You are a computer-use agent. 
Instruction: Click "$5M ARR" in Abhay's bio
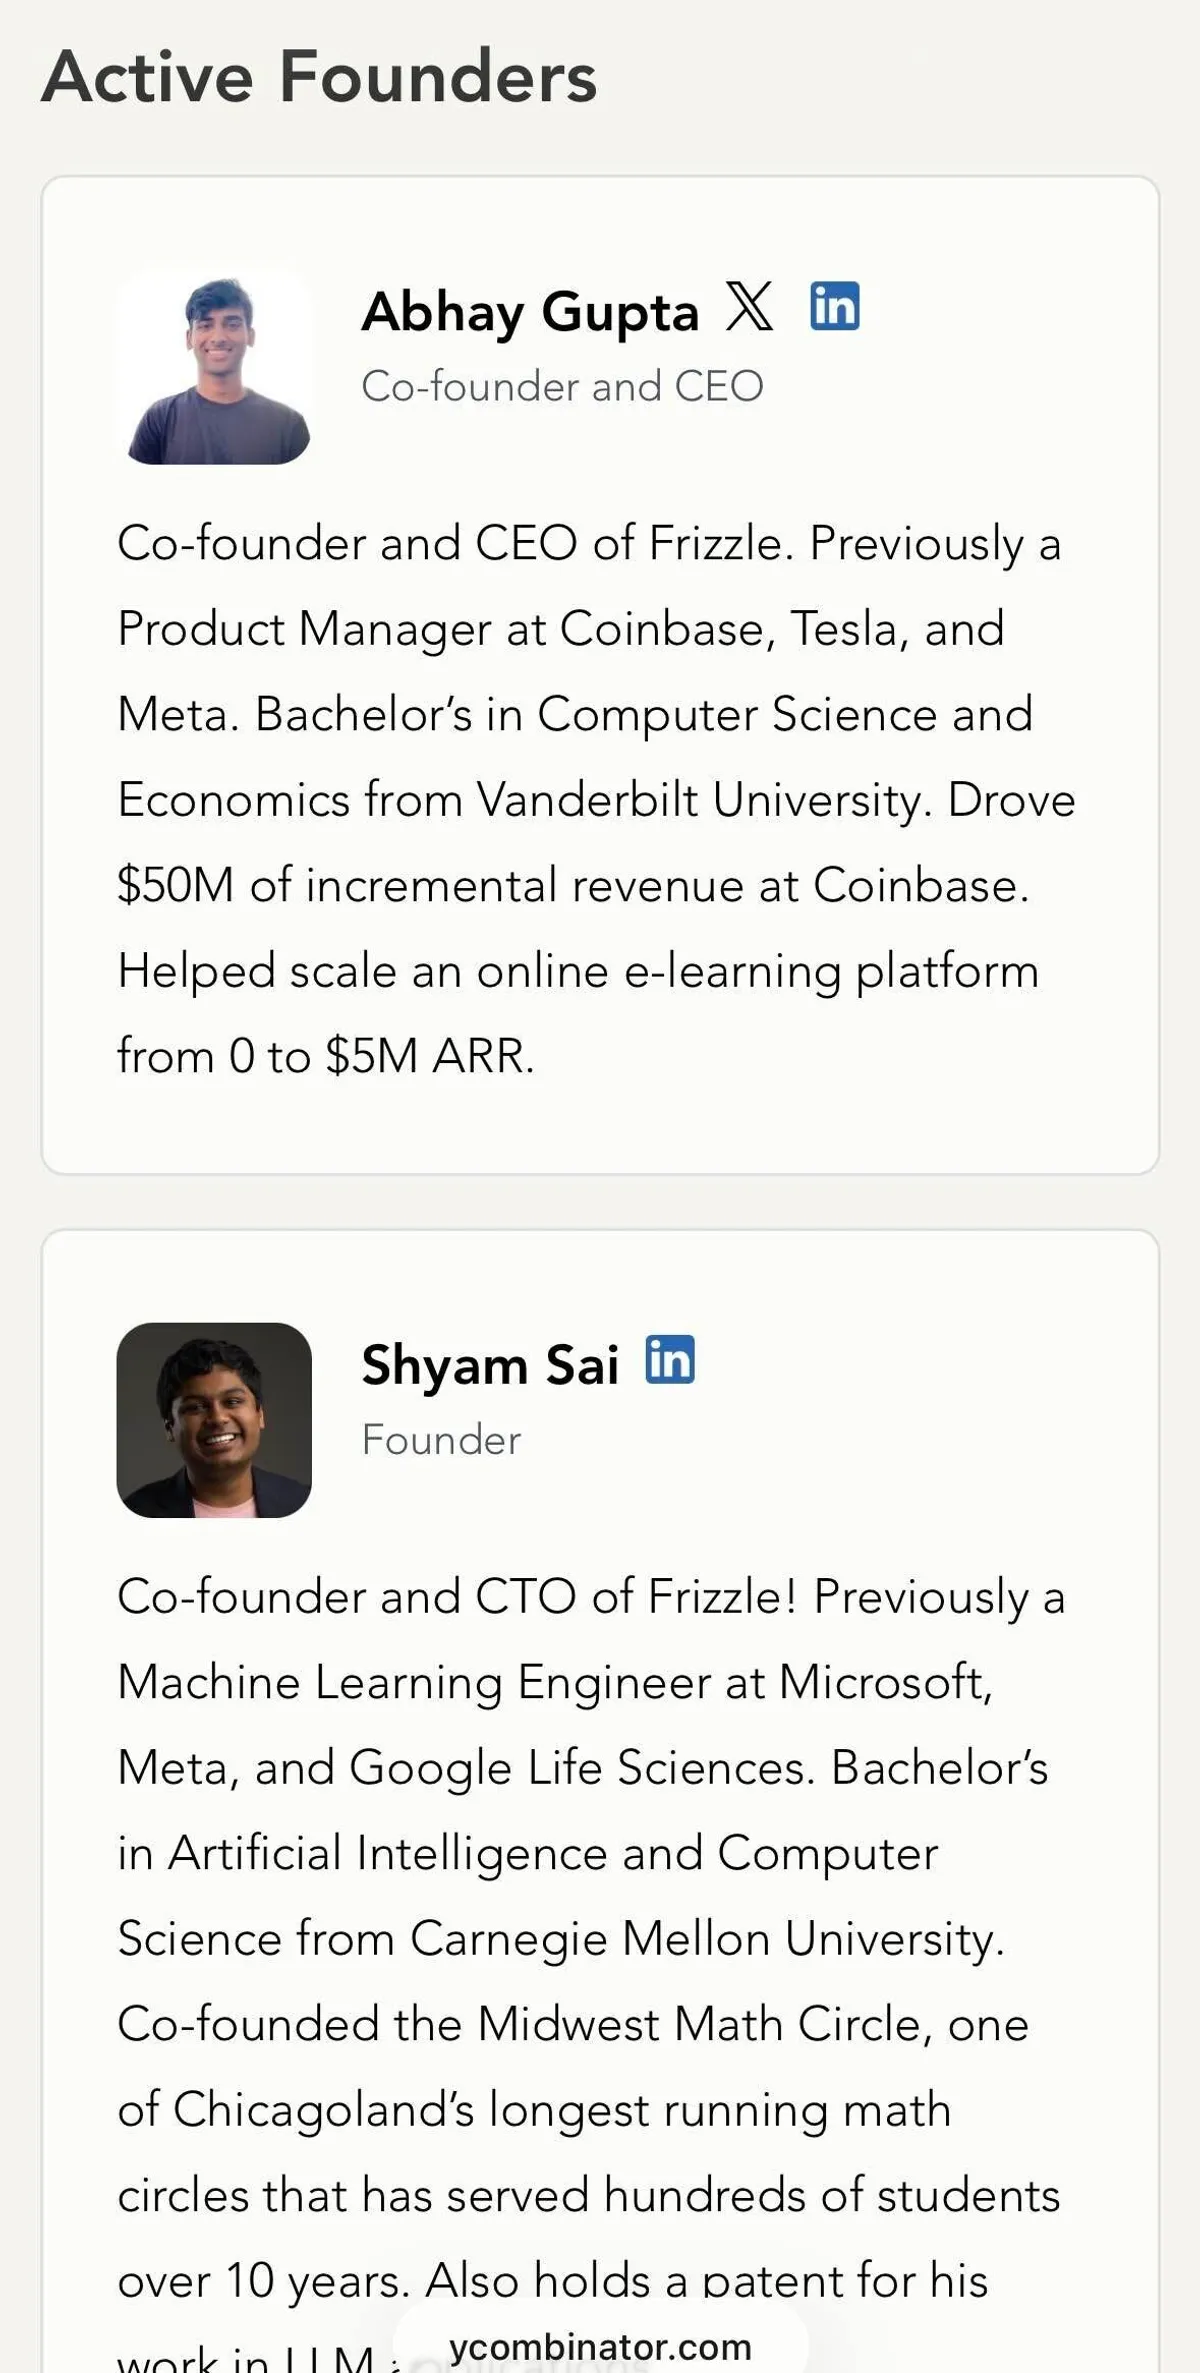pyautogui.click(x=430, y=1056)
